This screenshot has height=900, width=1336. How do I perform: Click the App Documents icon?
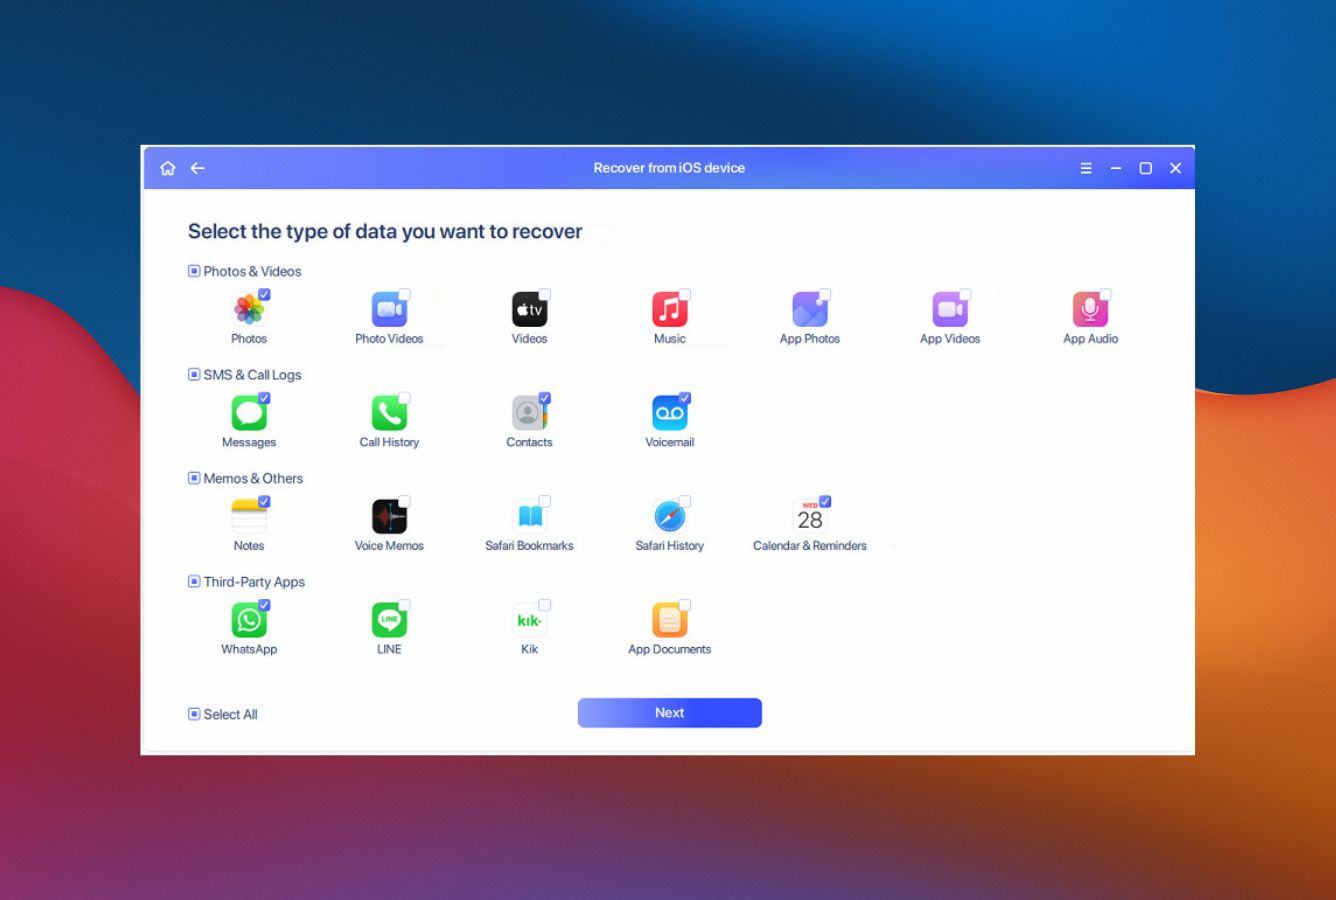pyautogui.click(x=669, y=620)
